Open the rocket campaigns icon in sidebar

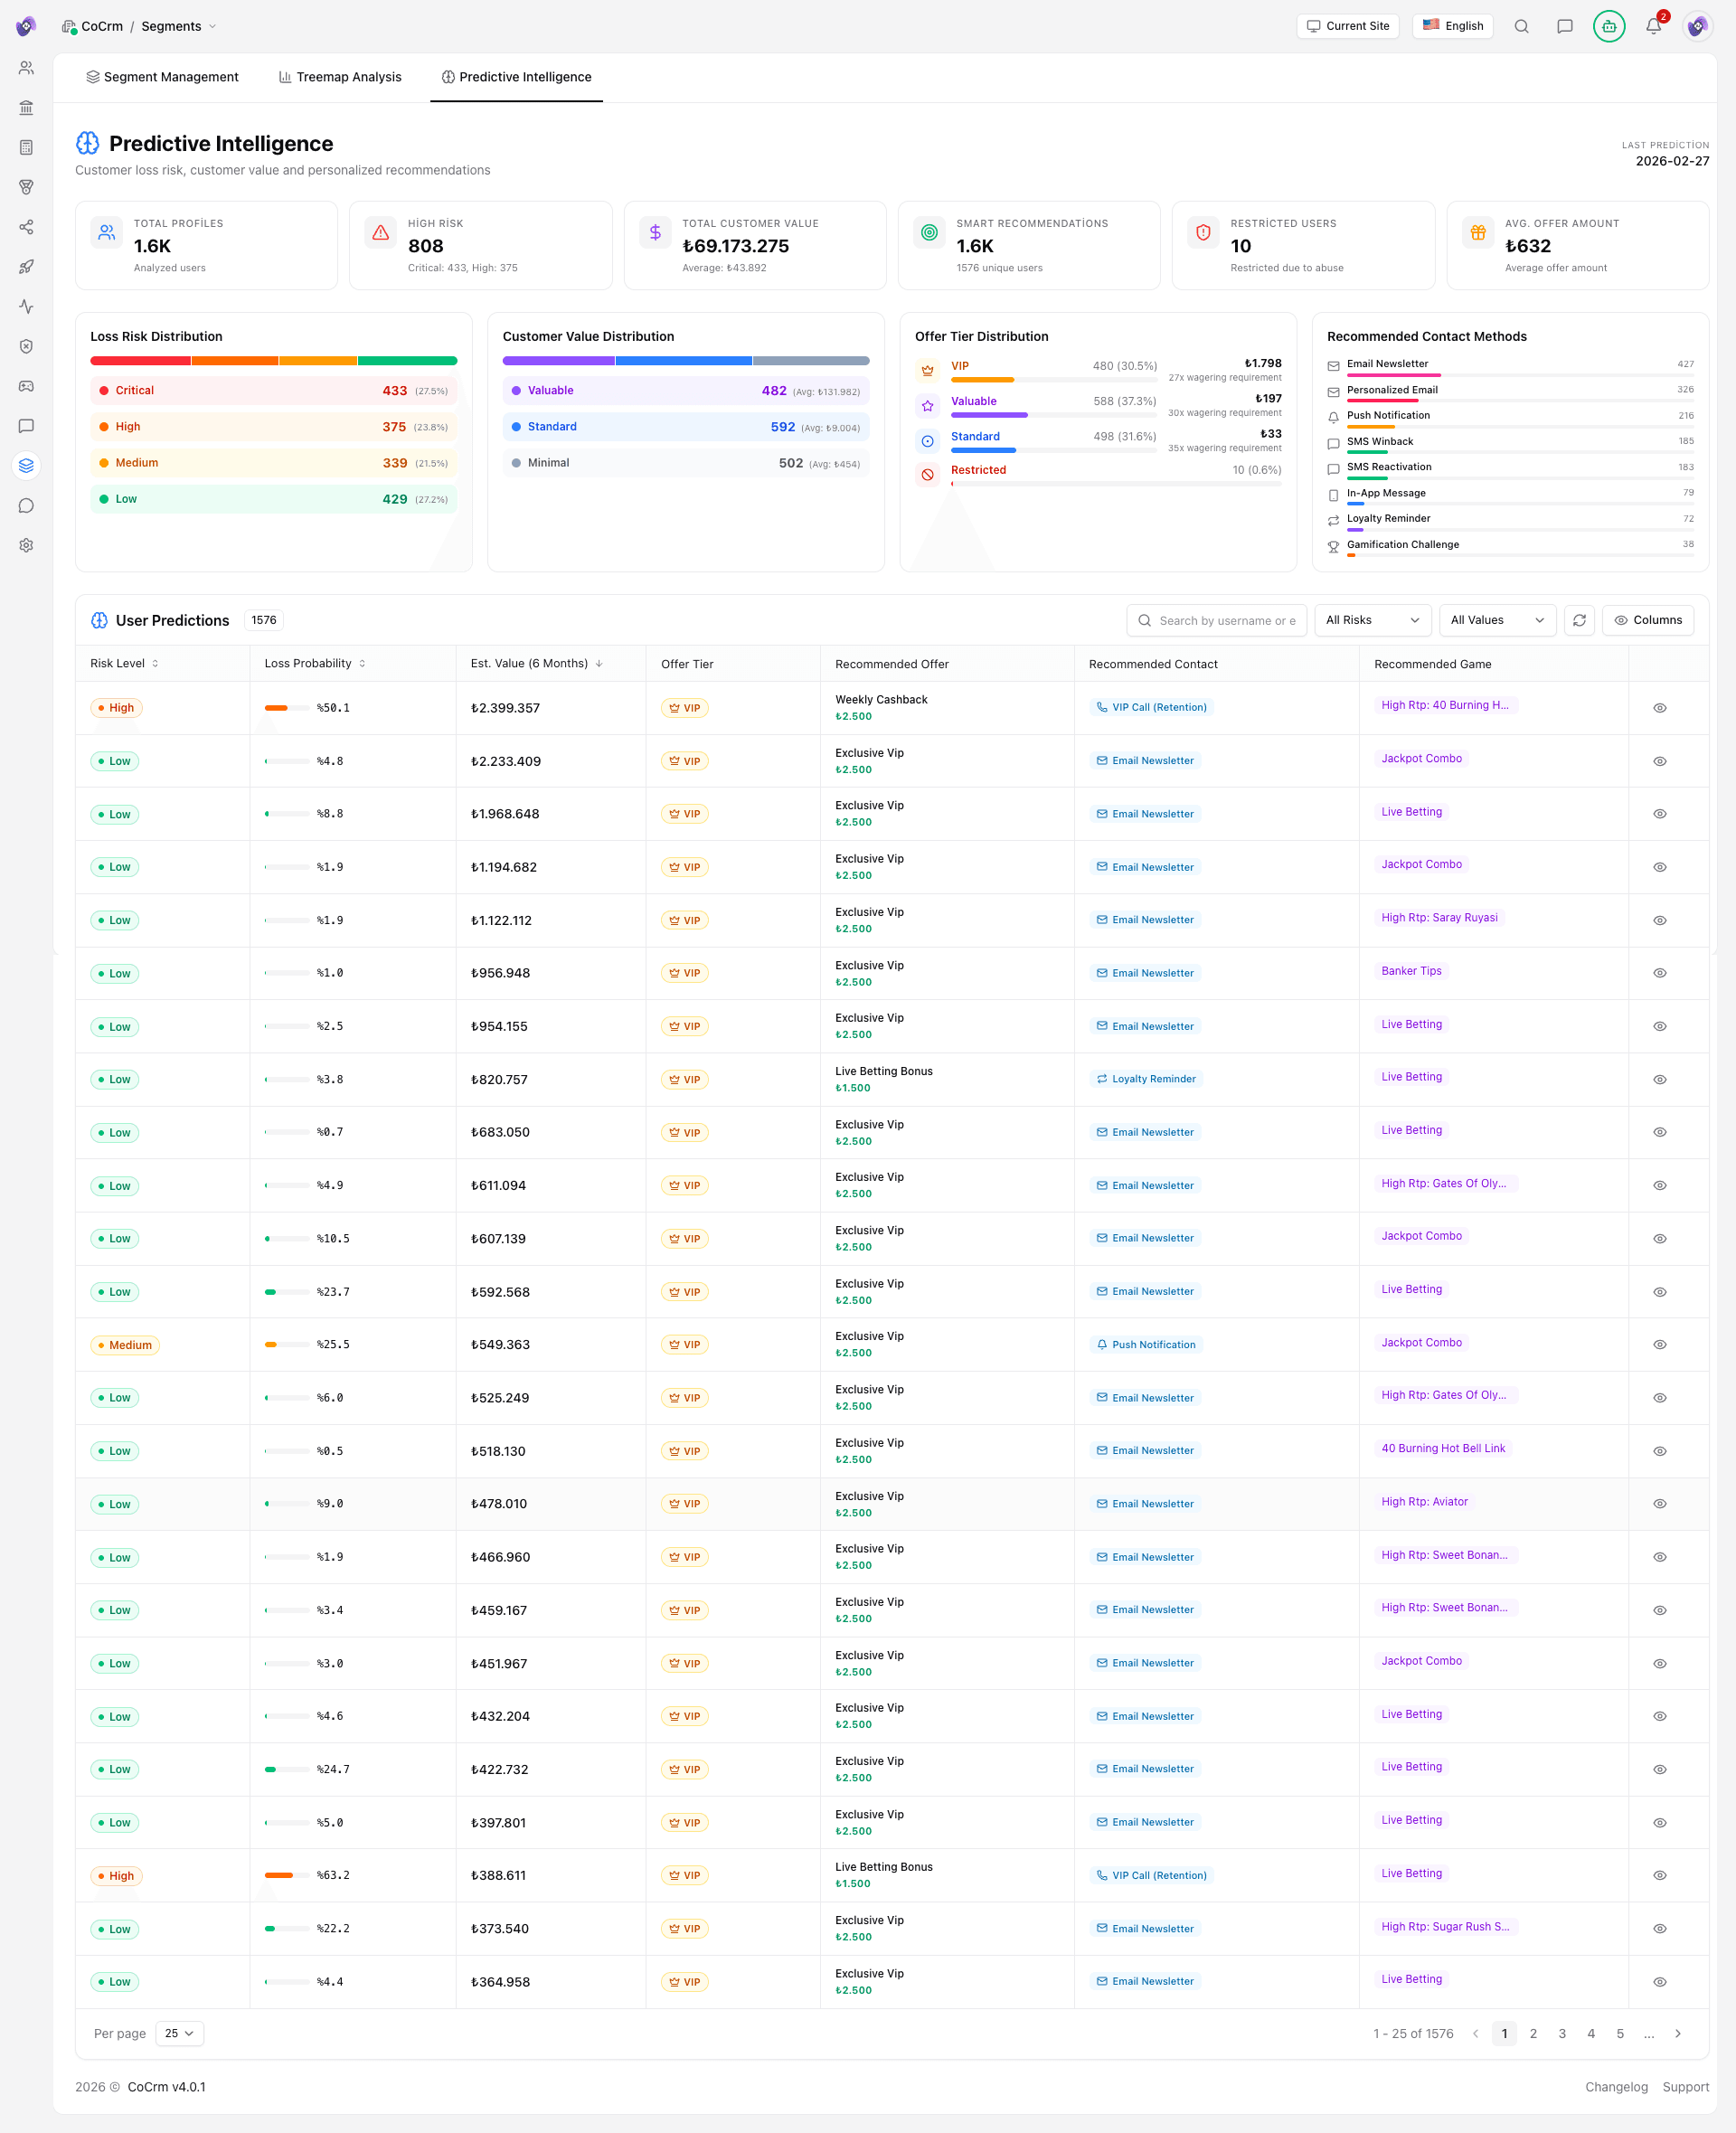[x=26, y=266]
